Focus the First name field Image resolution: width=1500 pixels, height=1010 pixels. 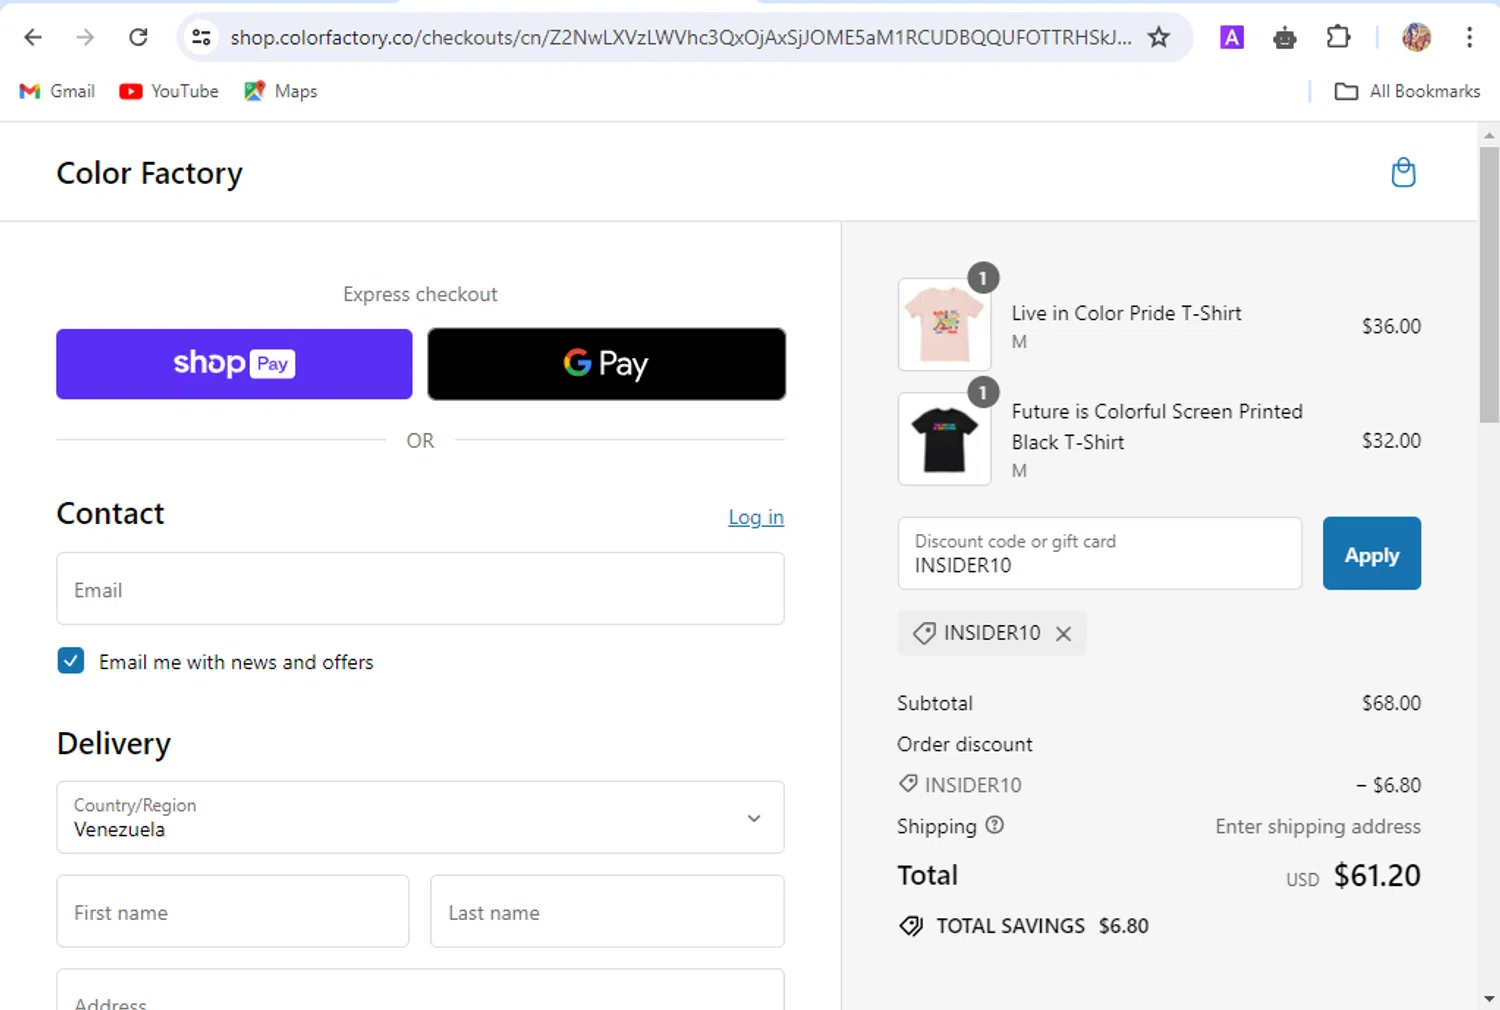point(233,911)
